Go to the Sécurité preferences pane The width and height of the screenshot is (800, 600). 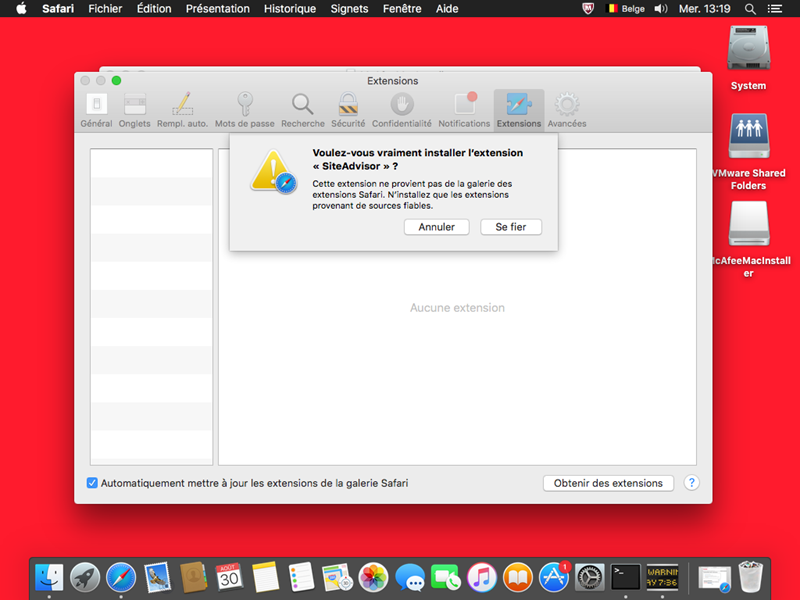coord(348,110)
